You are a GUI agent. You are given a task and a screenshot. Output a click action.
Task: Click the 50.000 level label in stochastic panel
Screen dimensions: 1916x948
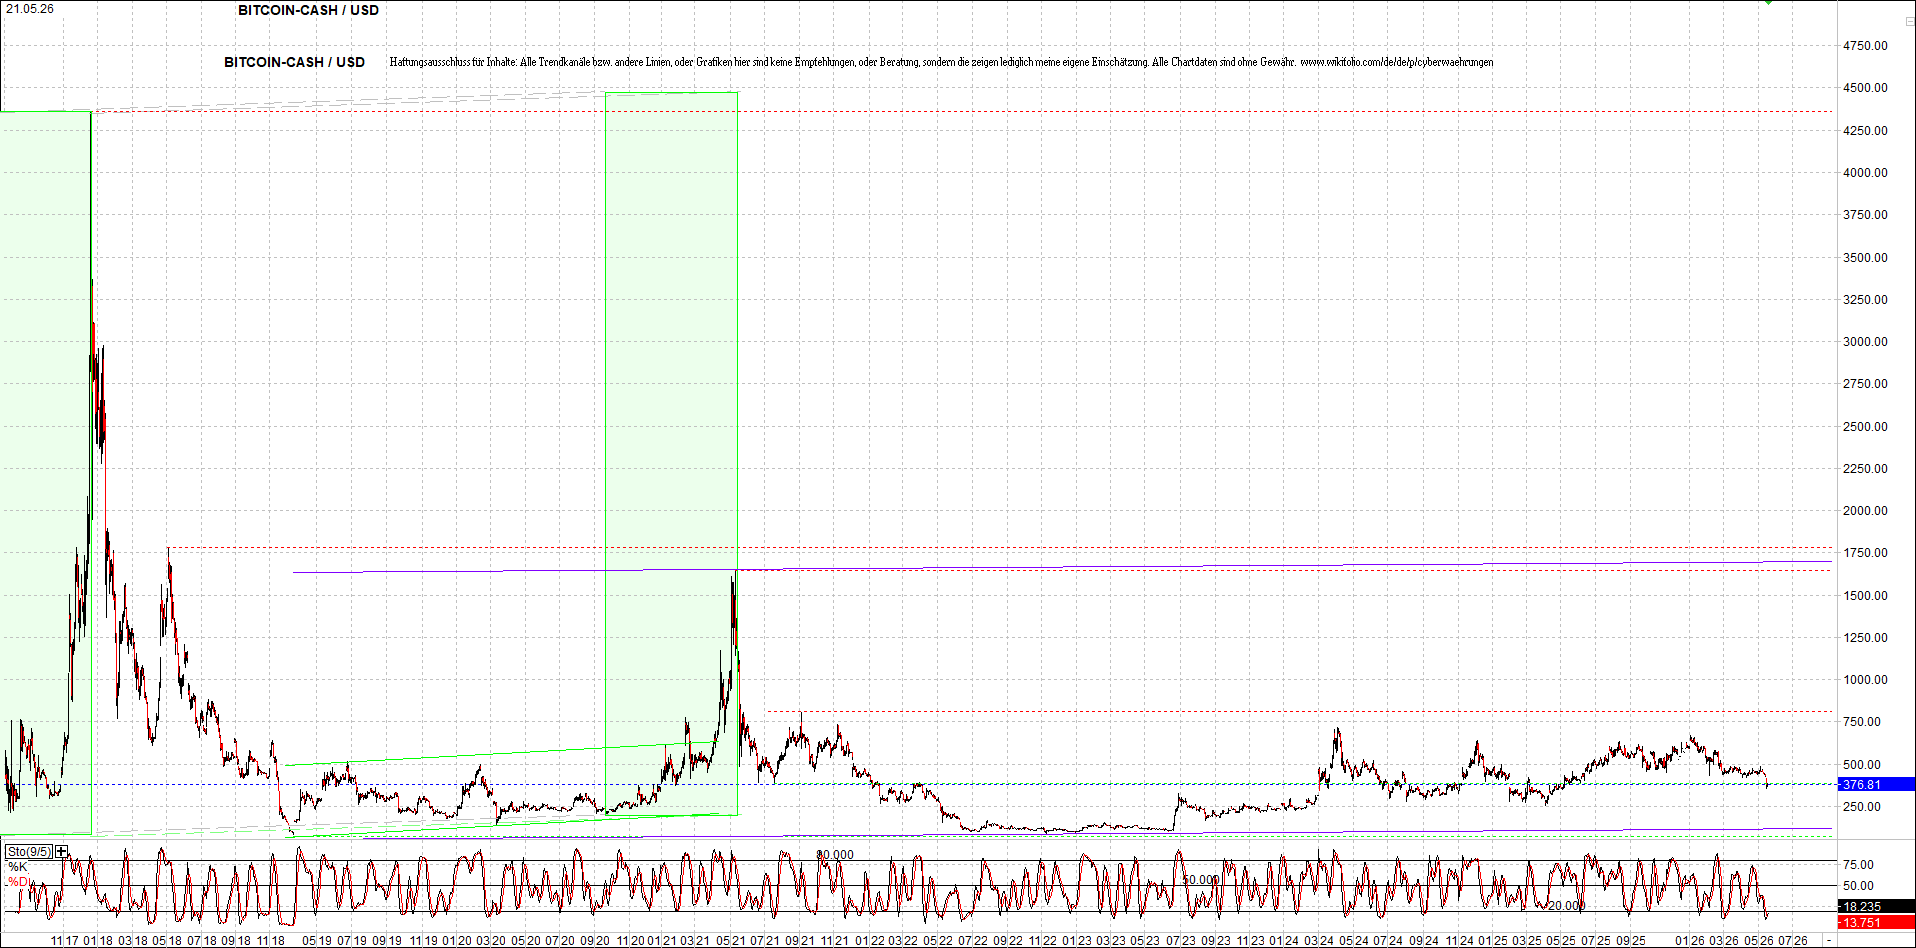[x=1201, y=880]
